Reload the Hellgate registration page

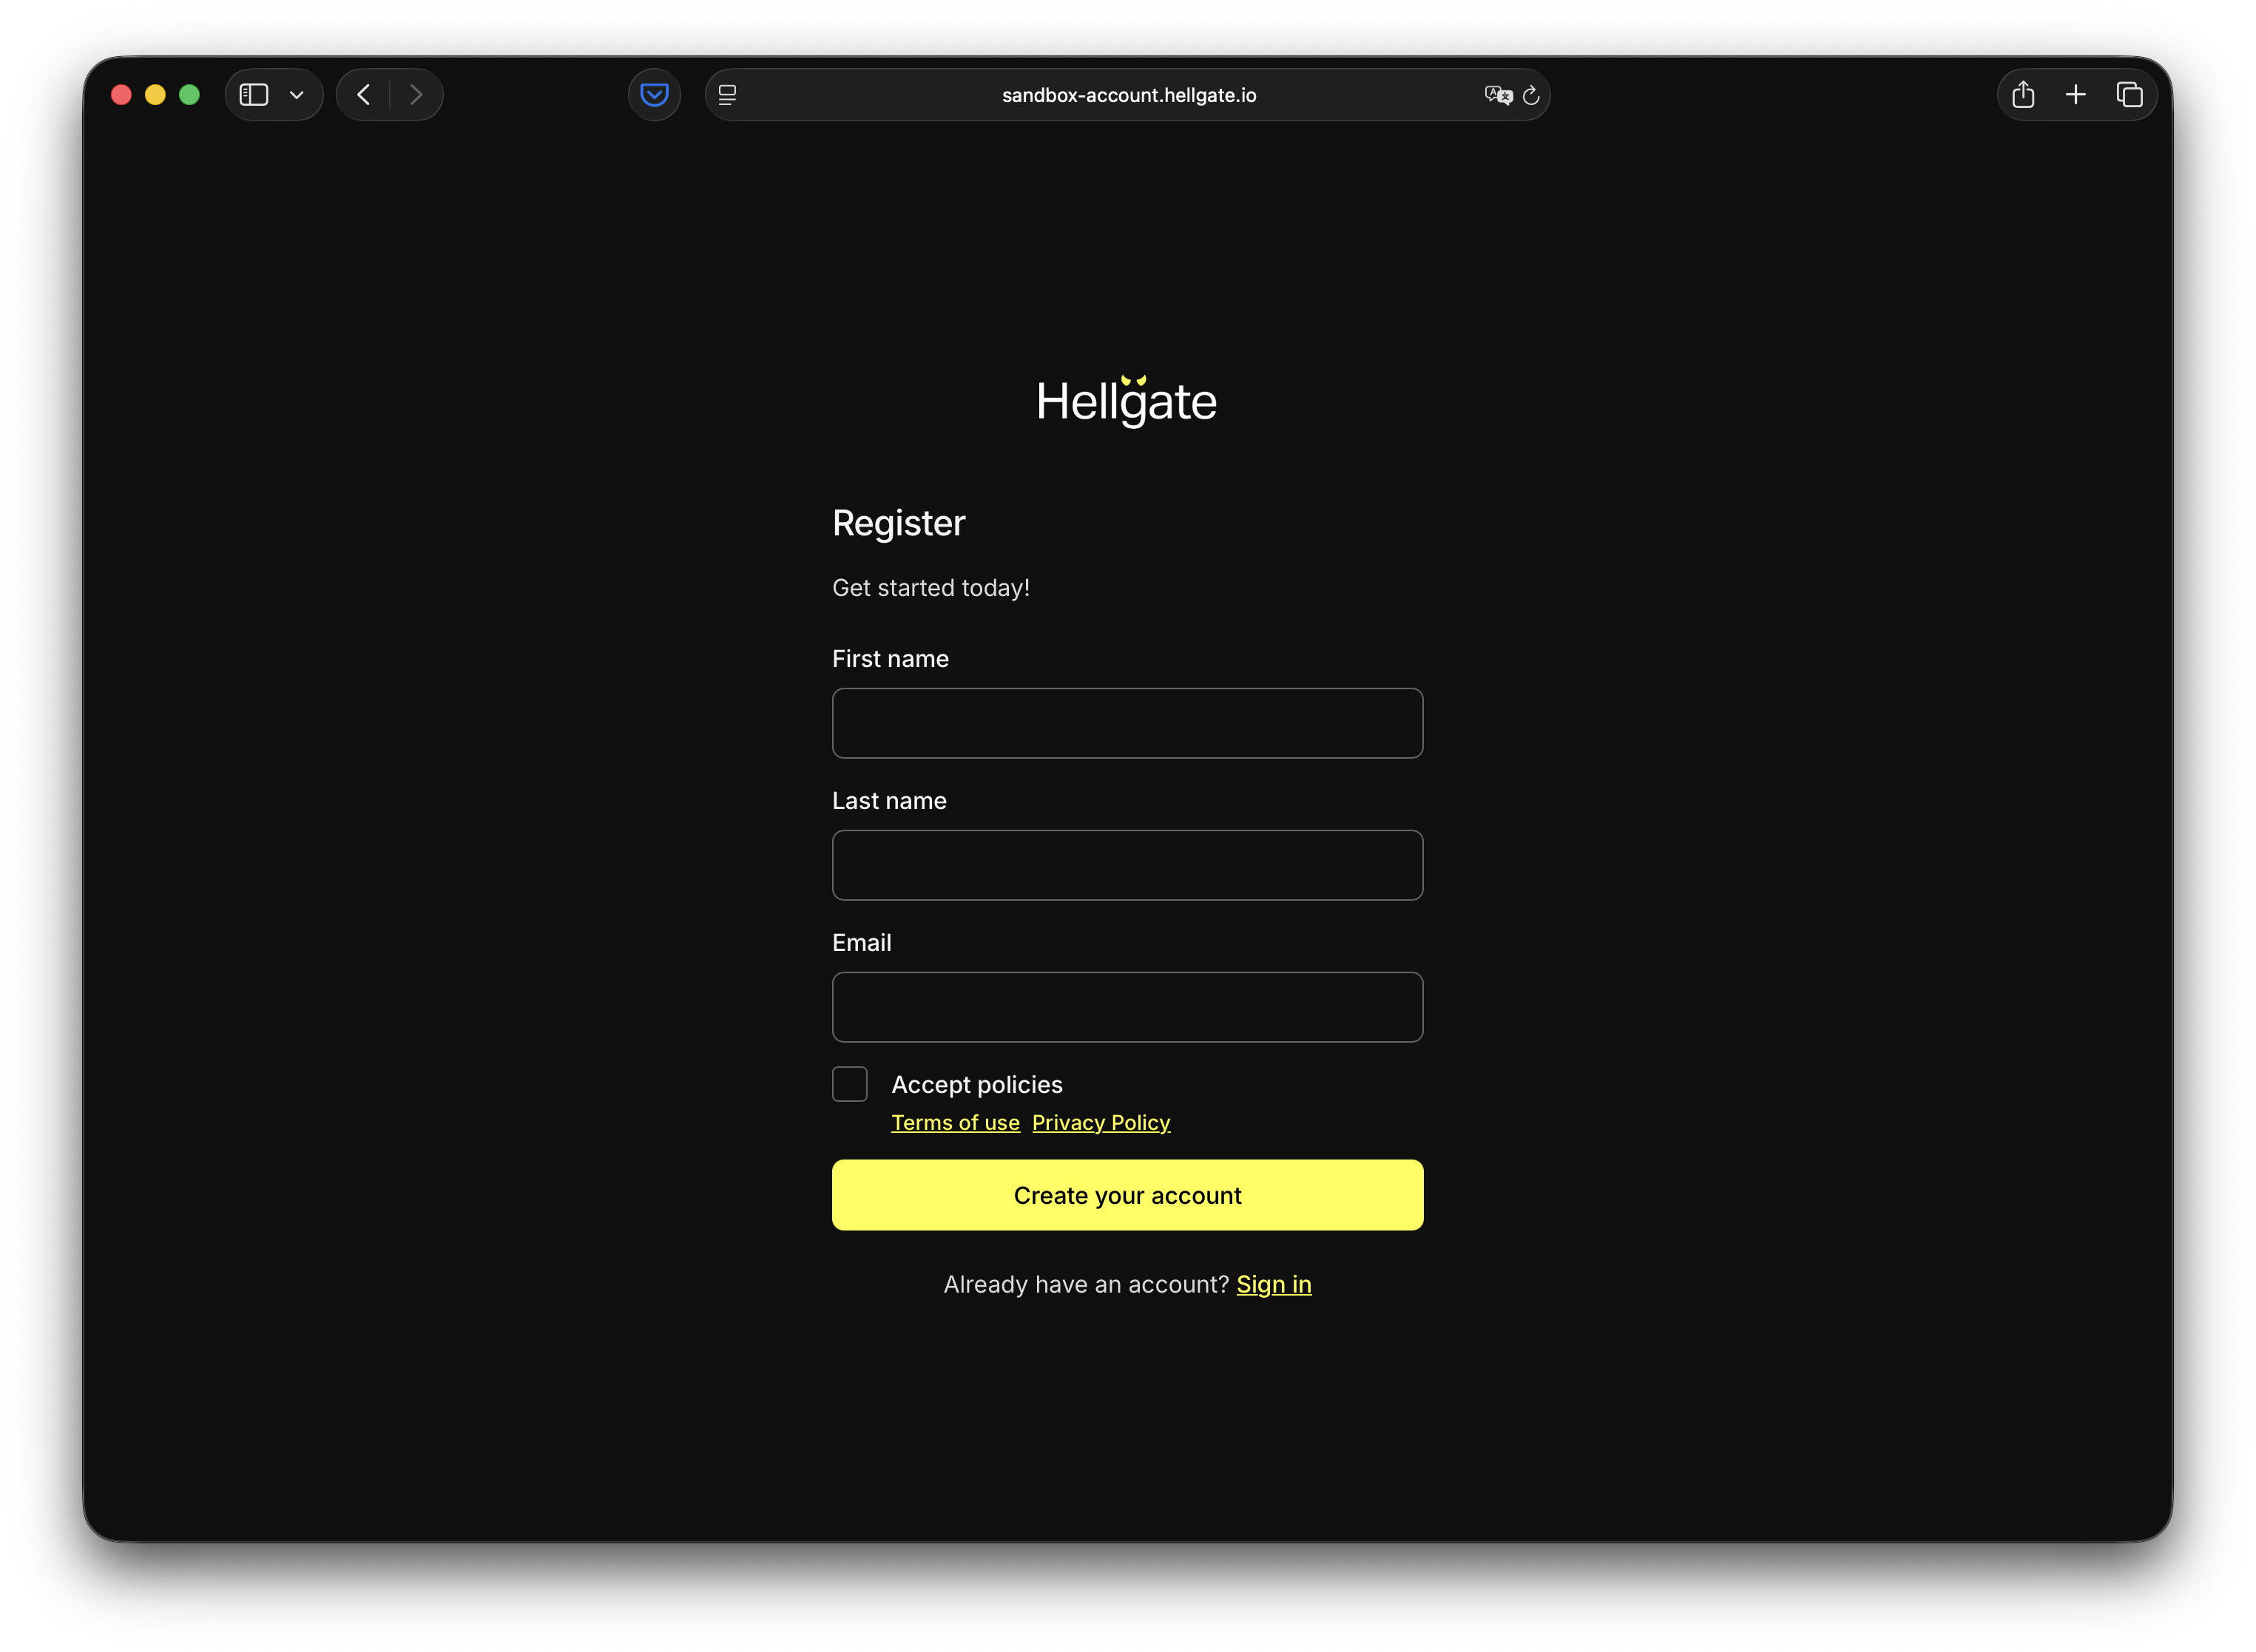[x=1532, y=95]
